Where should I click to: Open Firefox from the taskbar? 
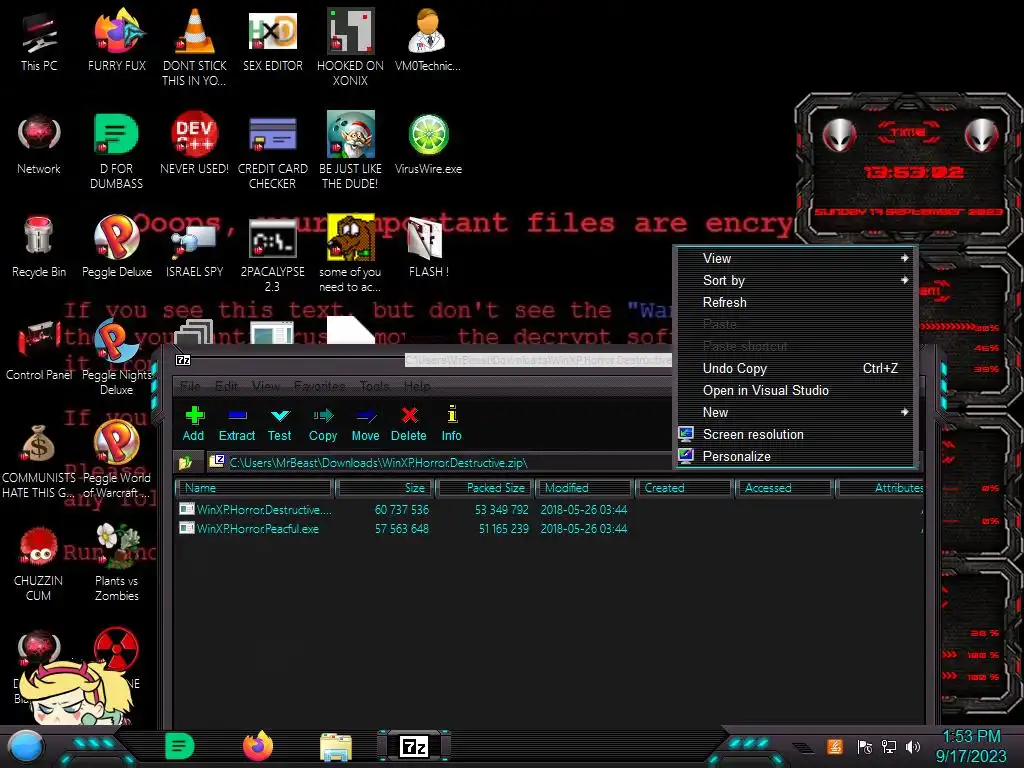[258, 746]
